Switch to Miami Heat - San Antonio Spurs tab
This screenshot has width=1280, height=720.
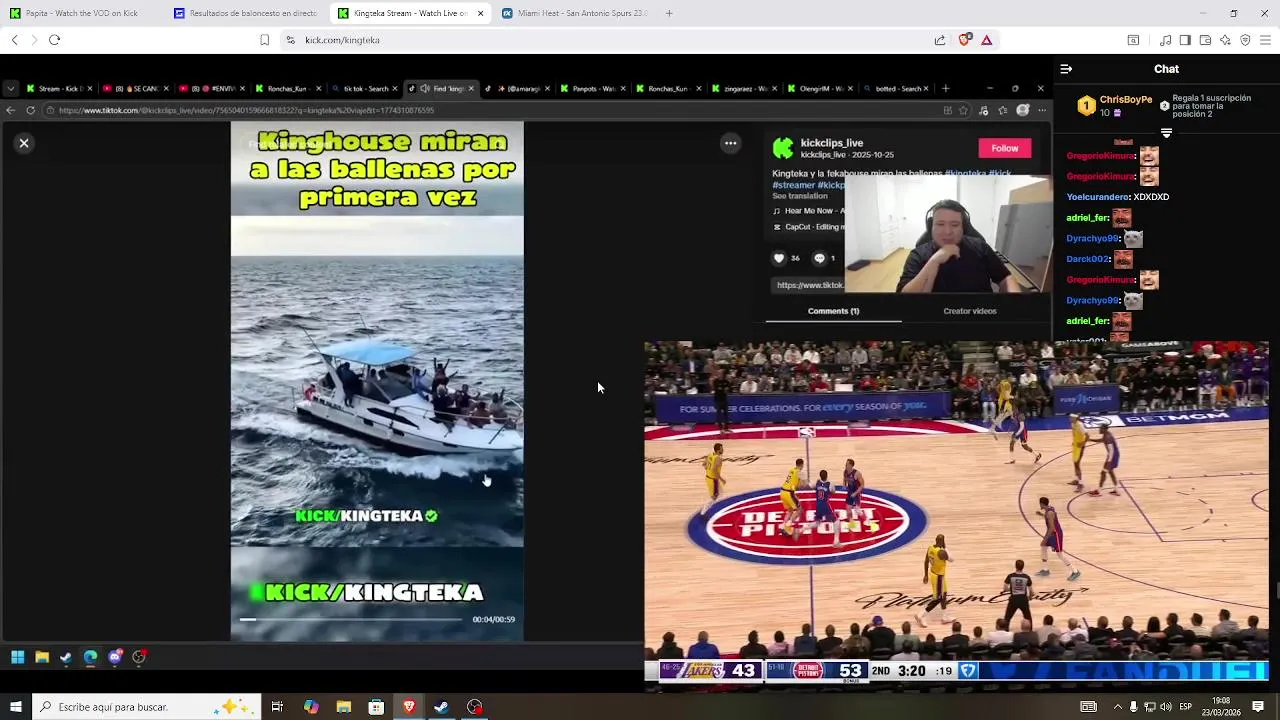coord(574,13)
